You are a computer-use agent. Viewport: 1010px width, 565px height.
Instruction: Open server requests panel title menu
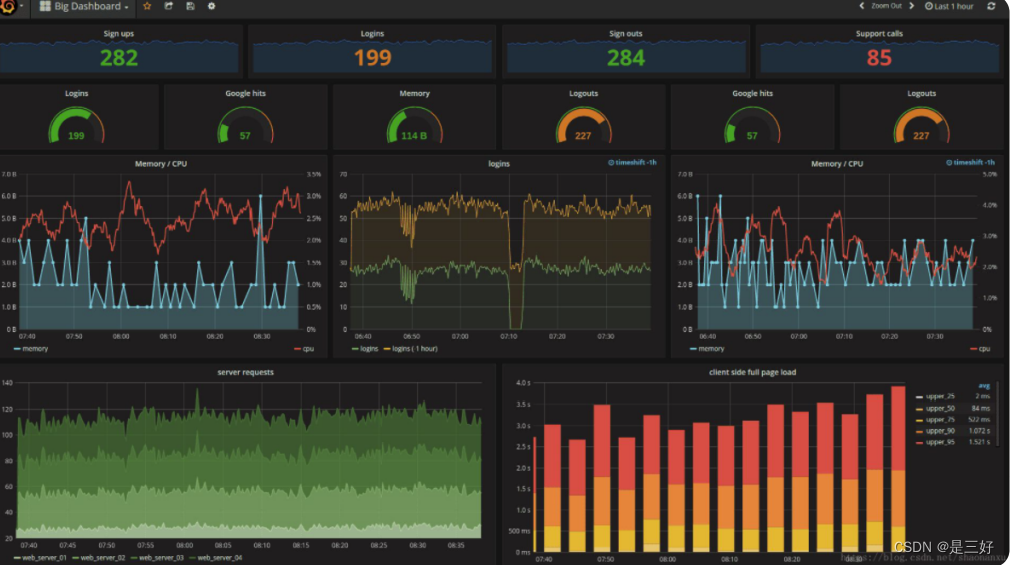pyautogui.click(x=245, y=372)
